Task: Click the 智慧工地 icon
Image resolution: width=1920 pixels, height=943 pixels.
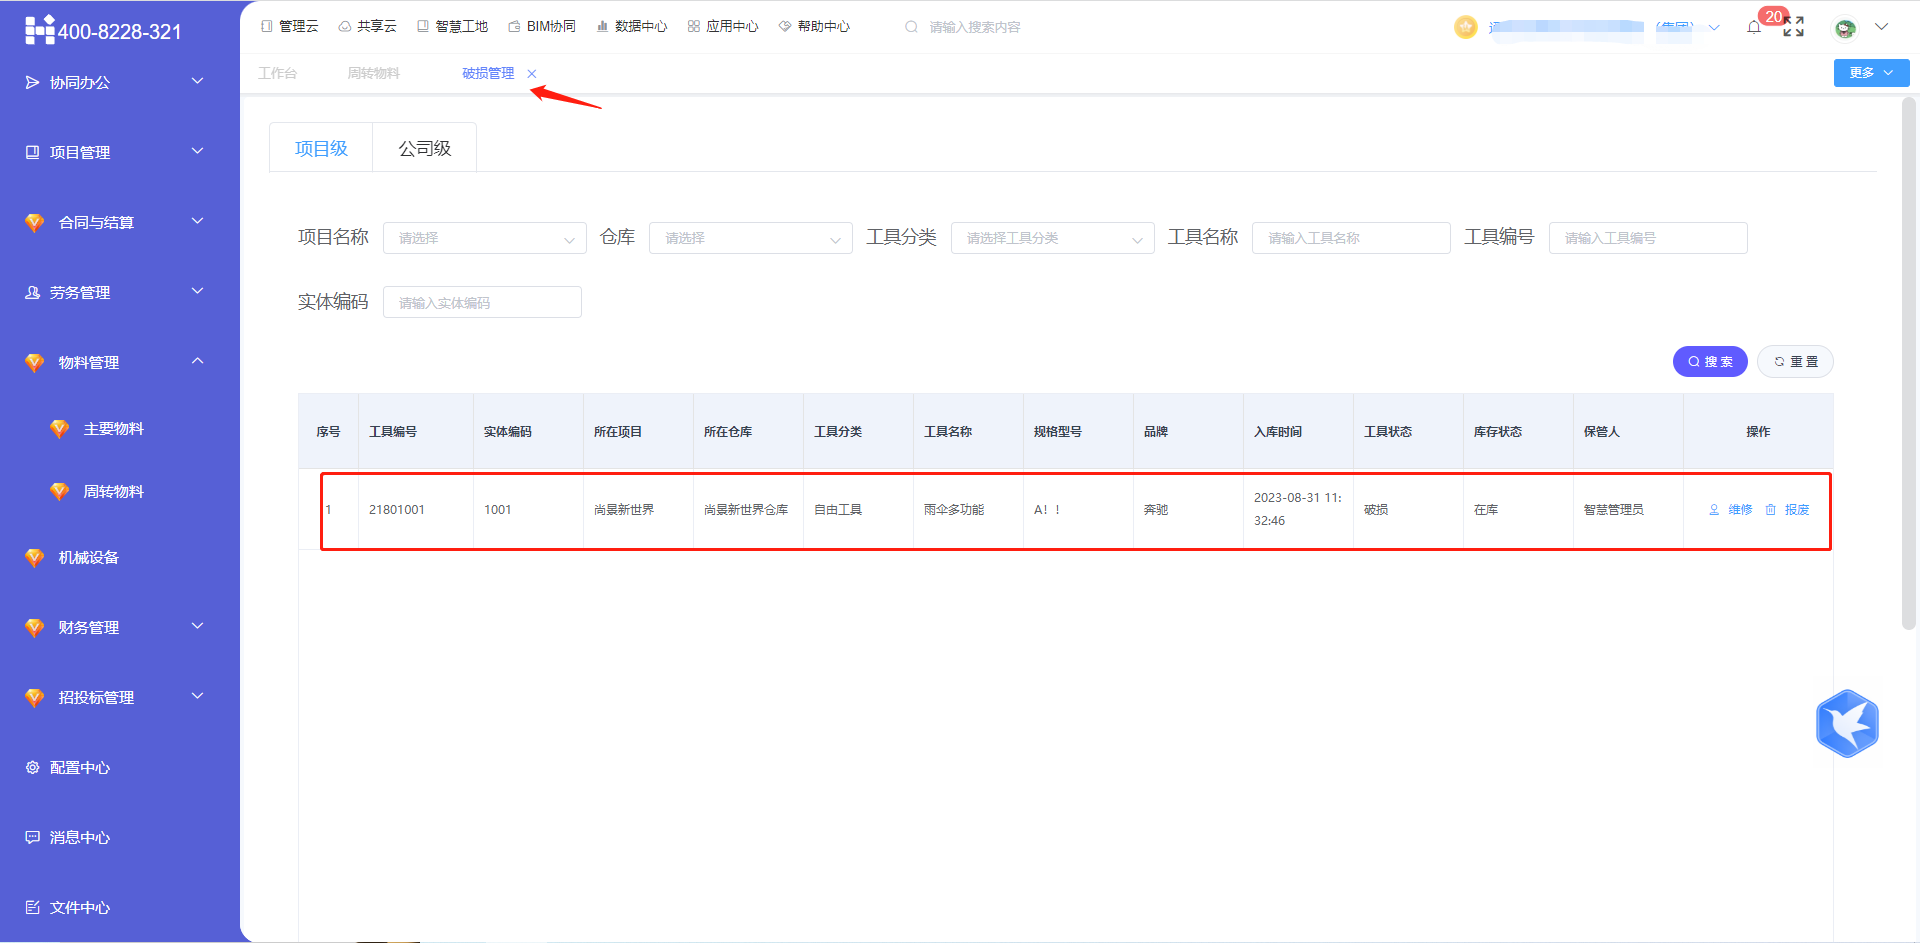Action: [423, 26]
